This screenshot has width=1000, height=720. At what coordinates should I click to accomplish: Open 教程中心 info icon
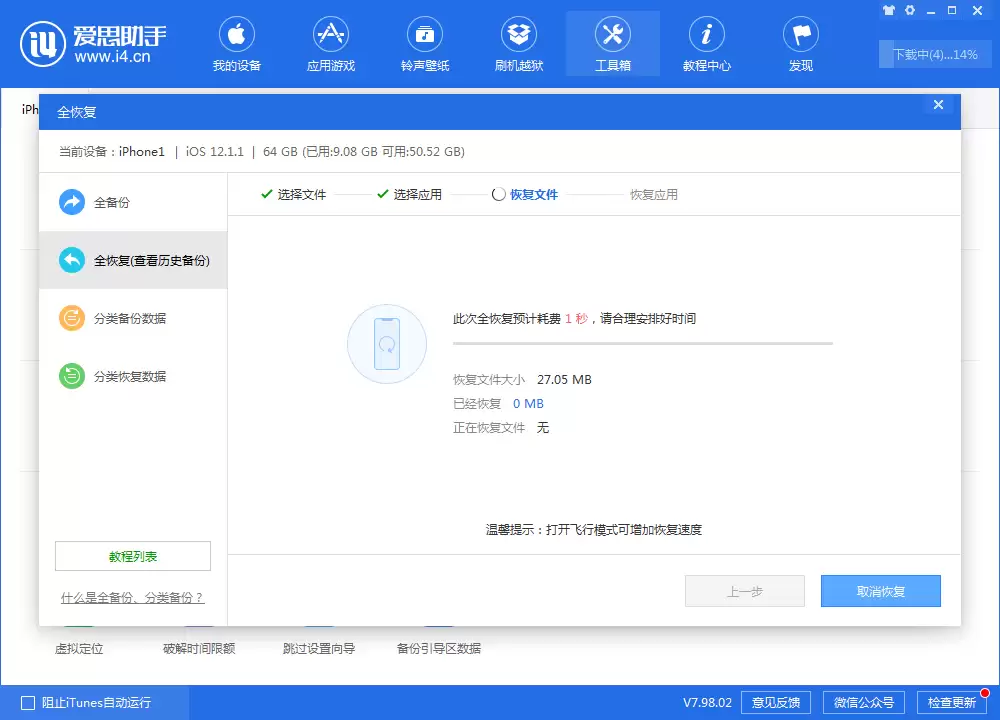point(707,34)
